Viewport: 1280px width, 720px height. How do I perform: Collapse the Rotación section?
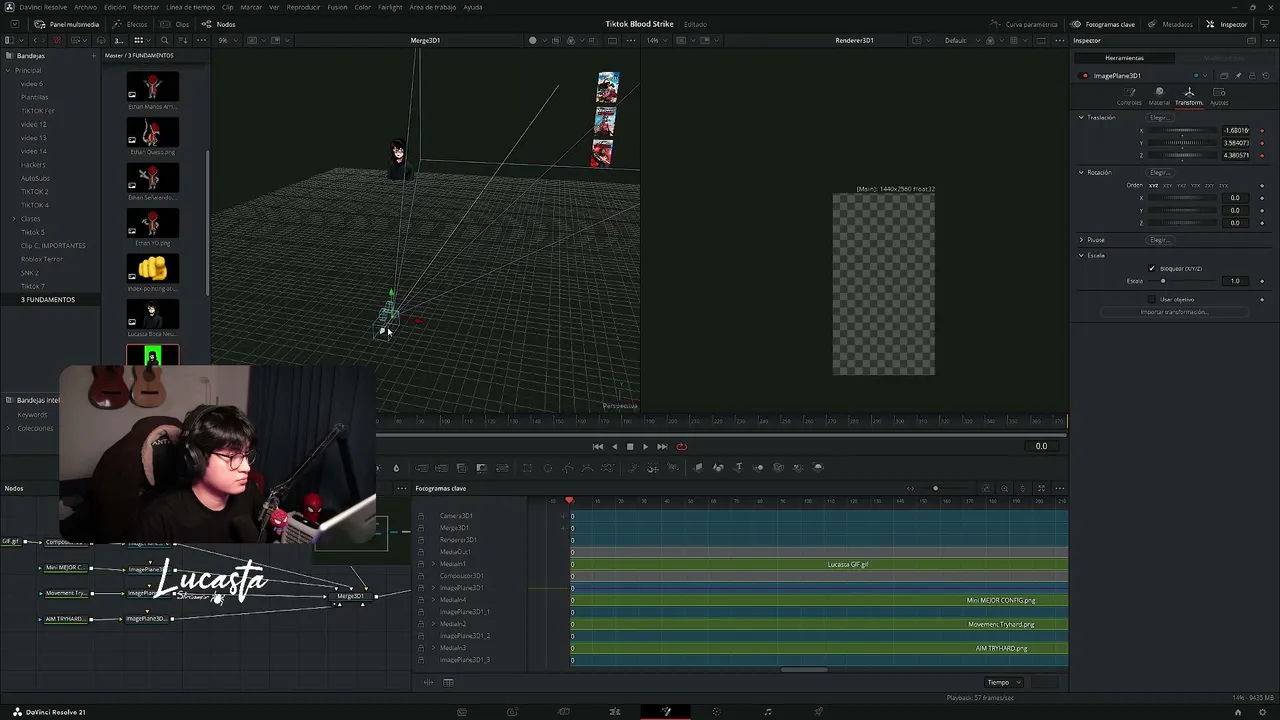1081,172
